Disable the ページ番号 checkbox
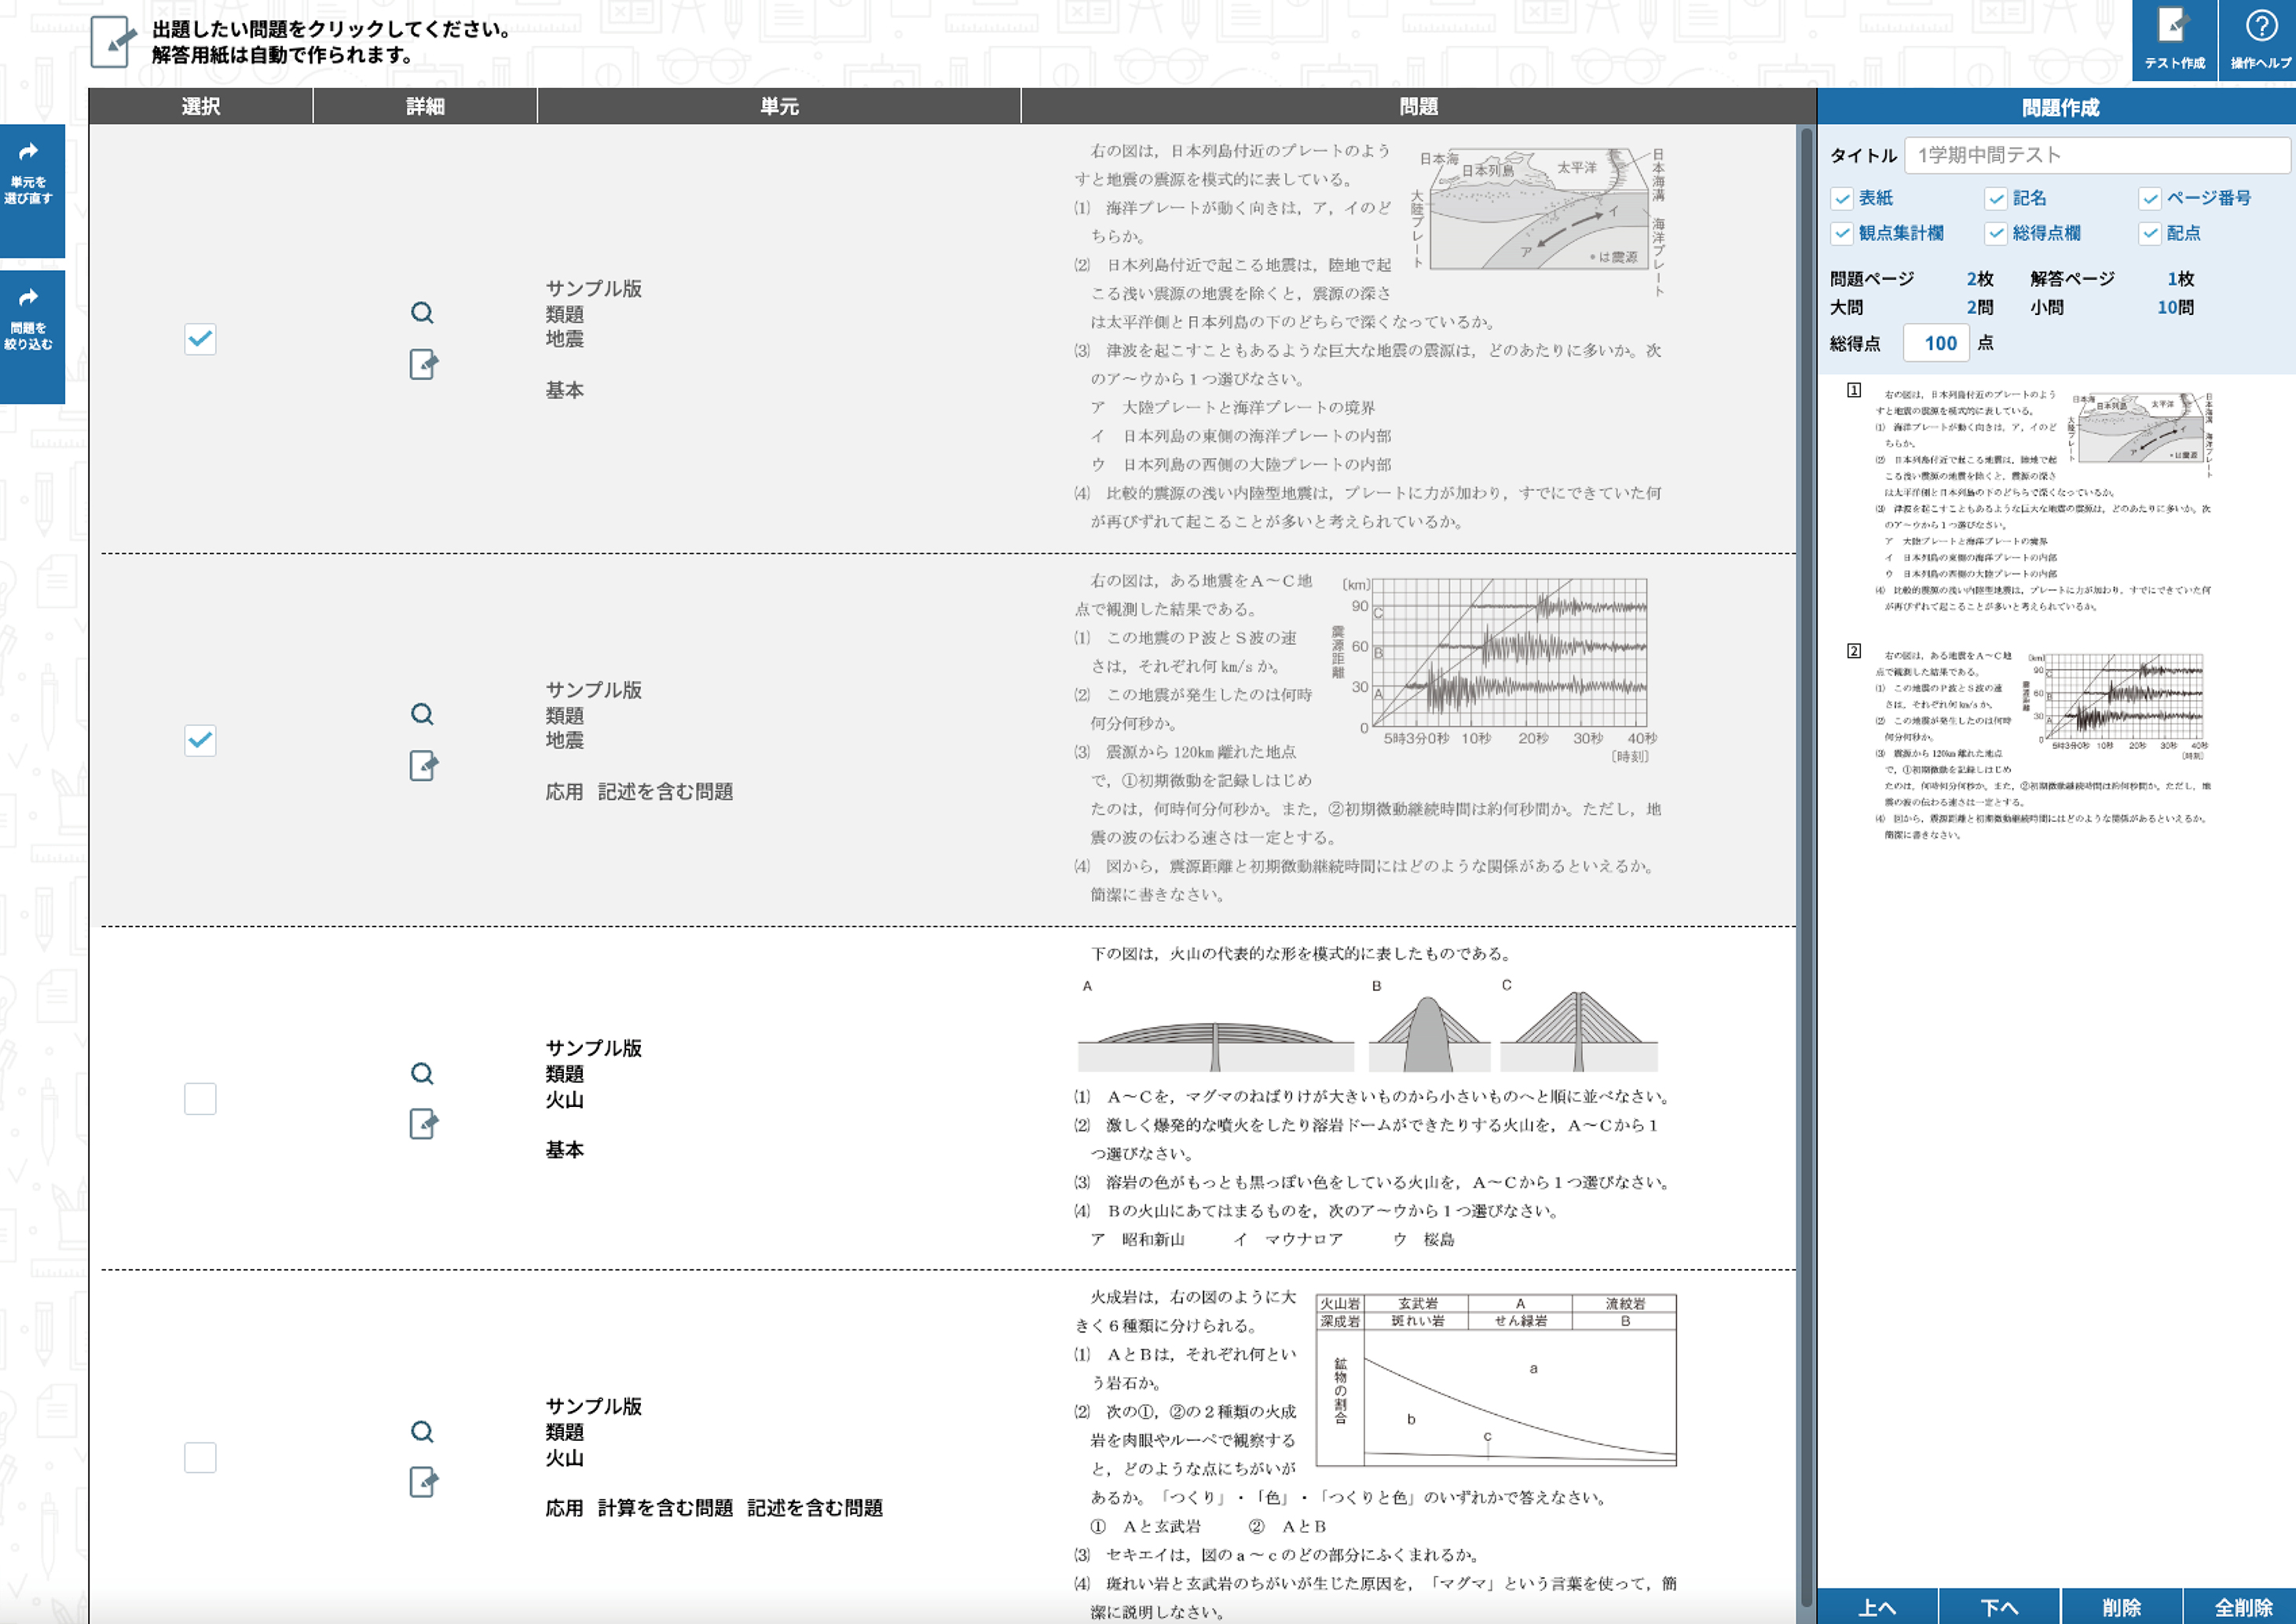2296x1624 pixels. (x=2150, y=199)
